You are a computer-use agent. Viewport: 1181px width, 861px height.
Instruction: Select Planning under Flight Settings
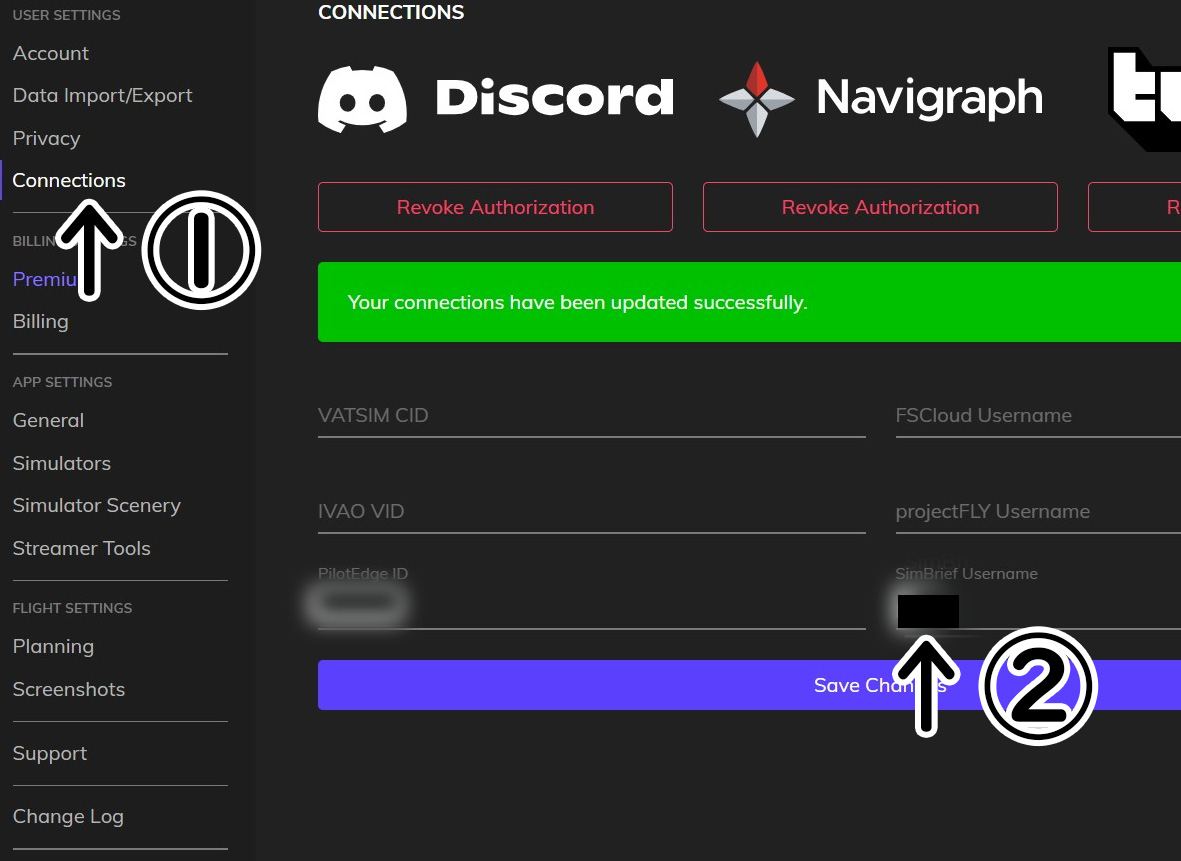point(53,646)
